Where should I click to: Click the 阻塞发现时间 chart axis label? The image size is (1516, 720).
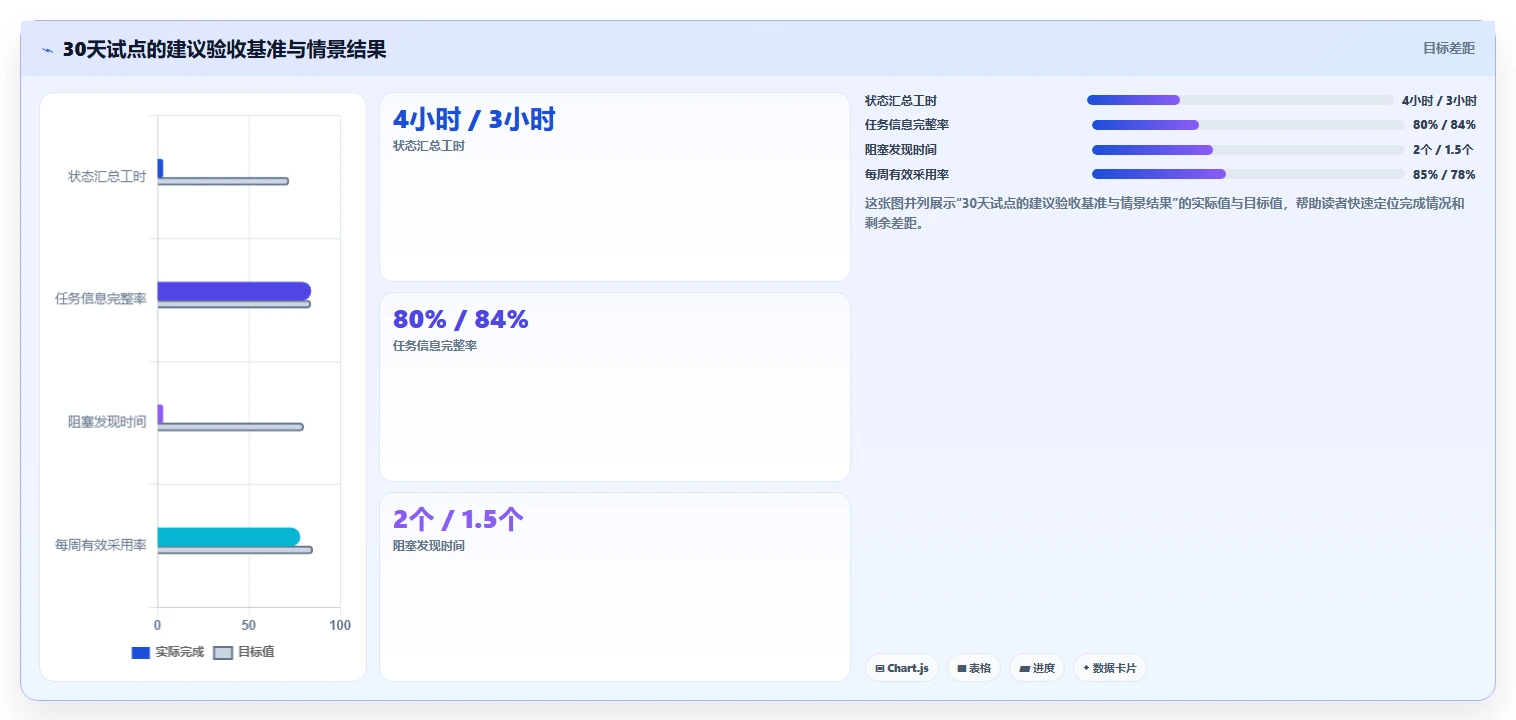(x=107, y=422)
